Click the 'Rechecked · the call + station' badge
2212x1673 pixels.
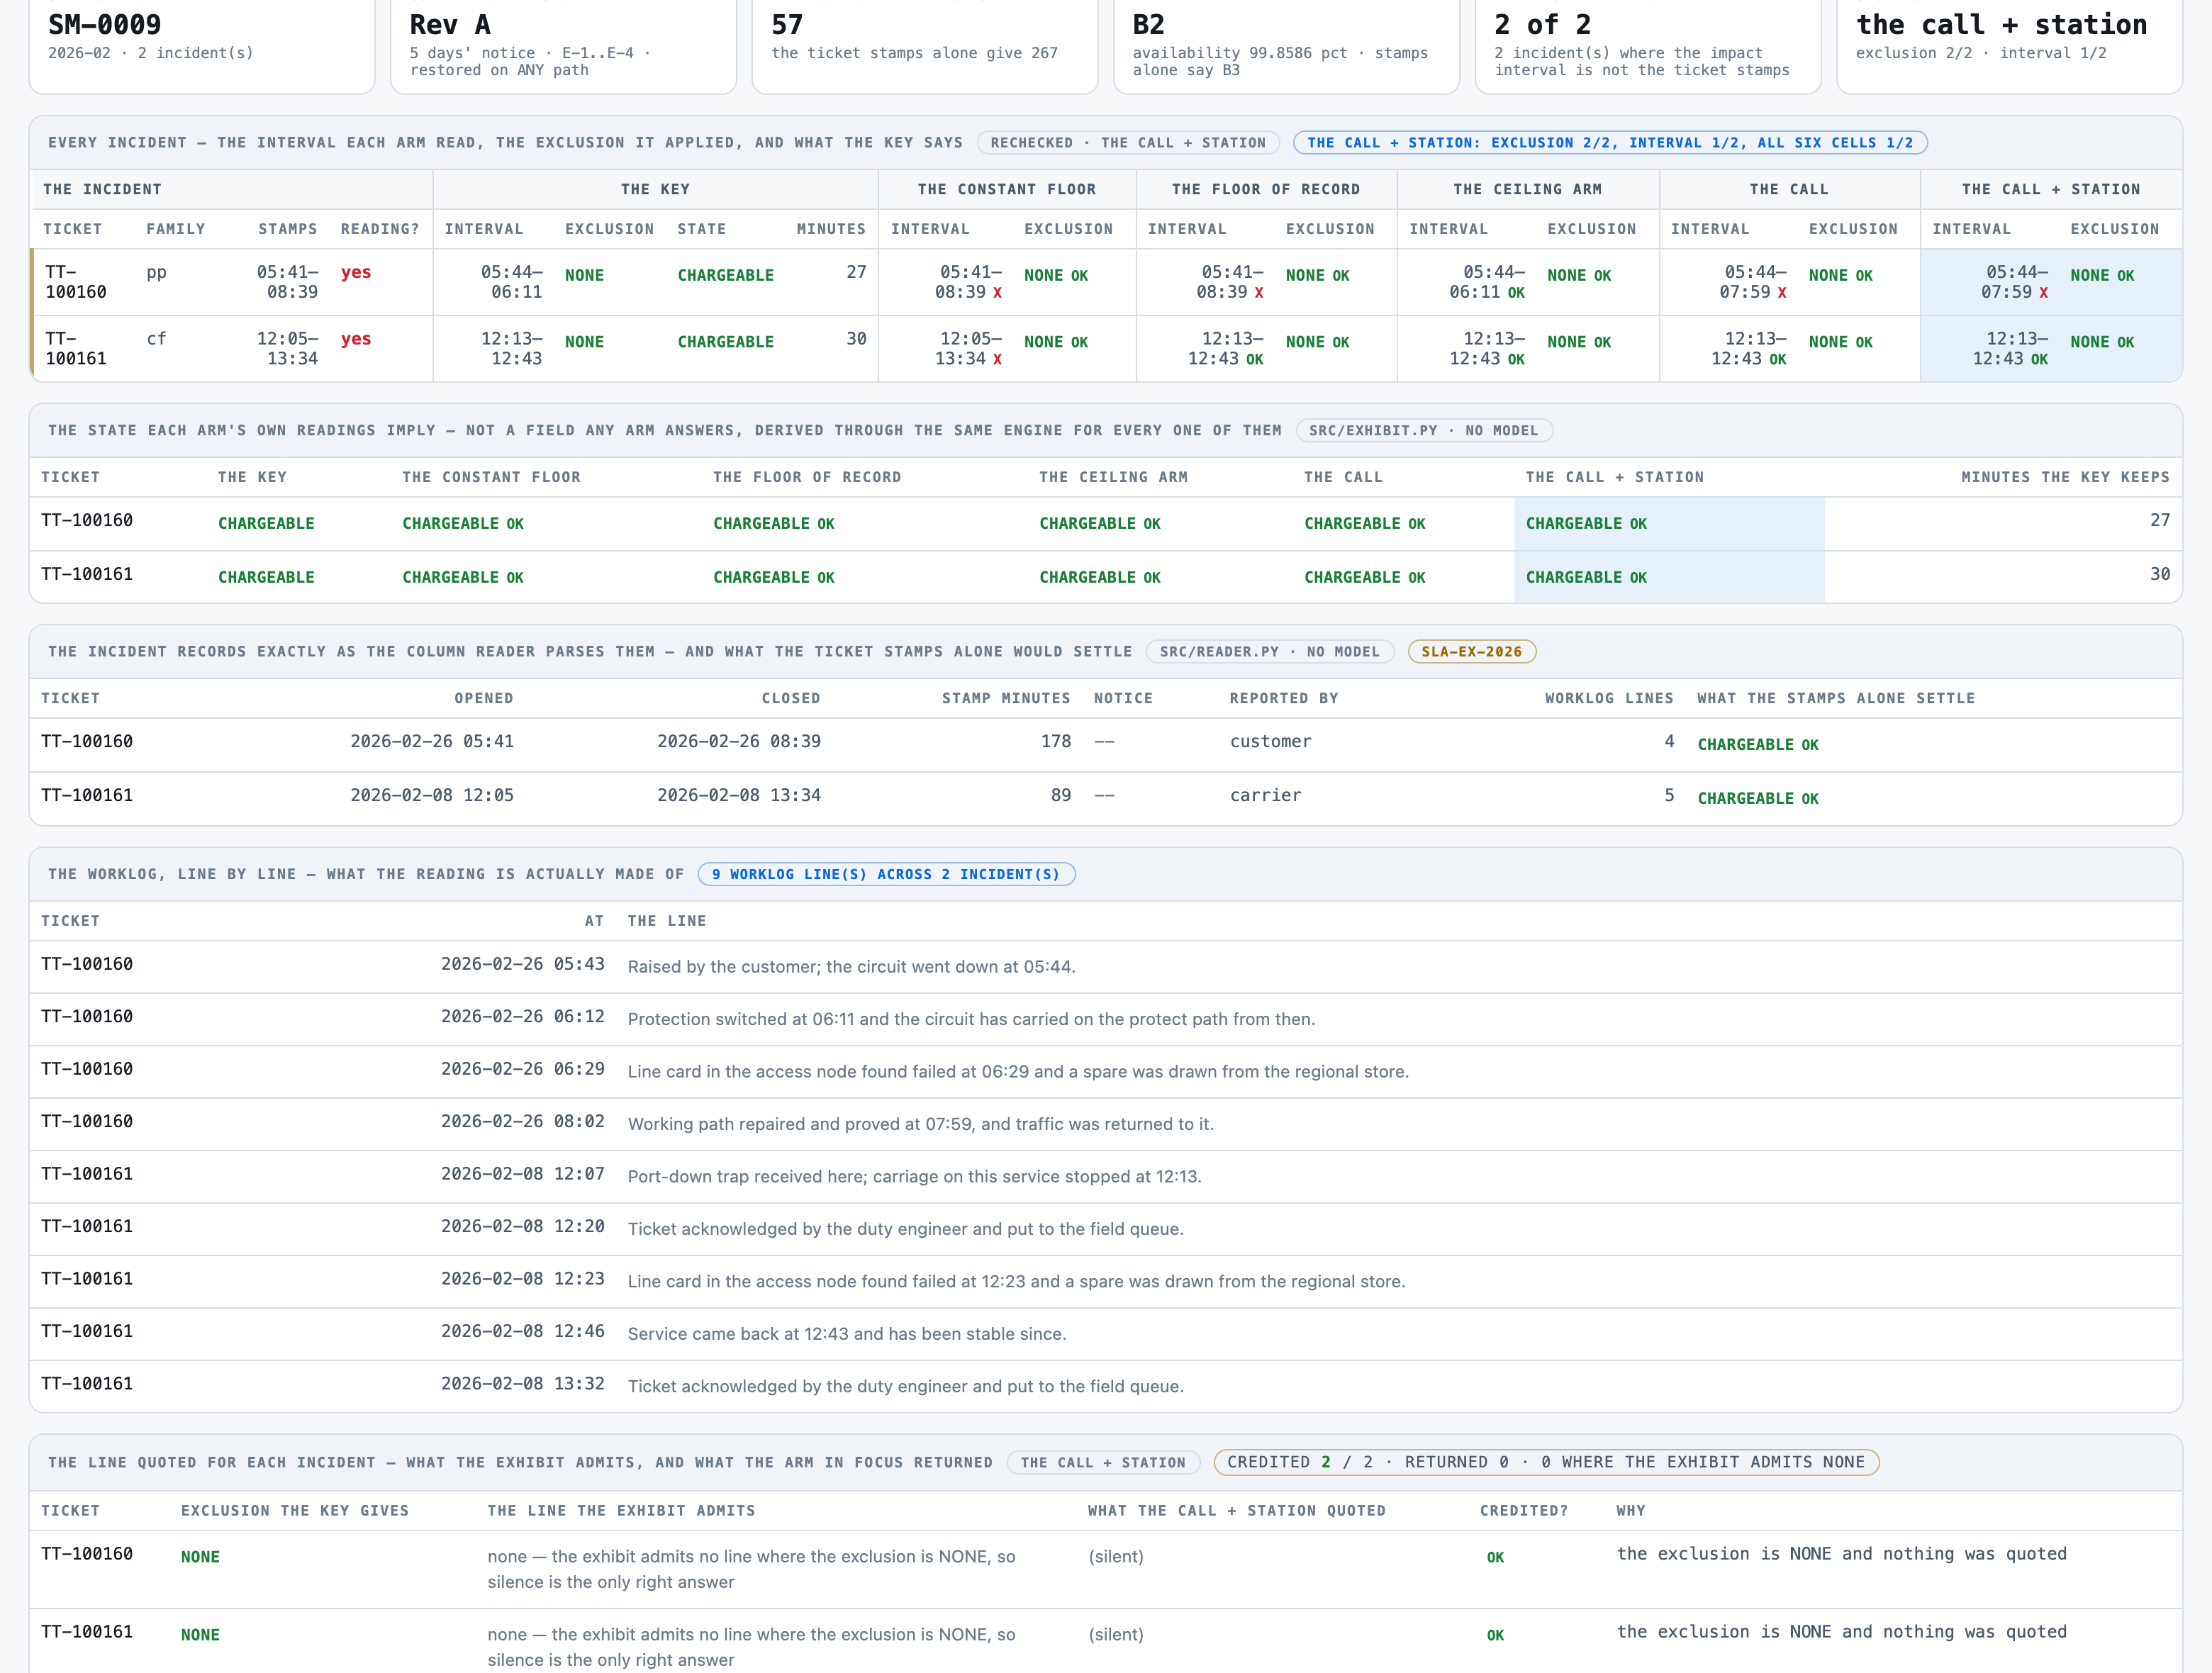point(1128,143)
